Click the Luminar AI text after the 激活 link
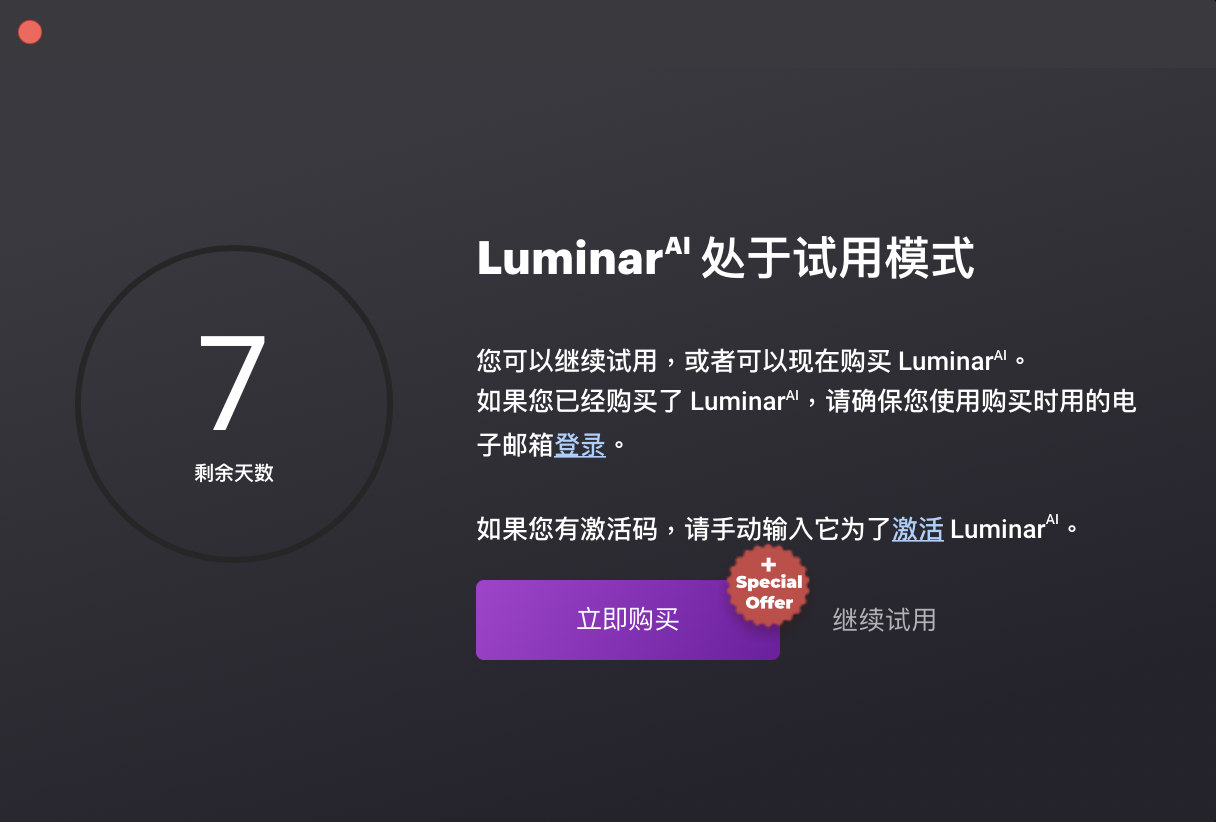 point(1004,527)
